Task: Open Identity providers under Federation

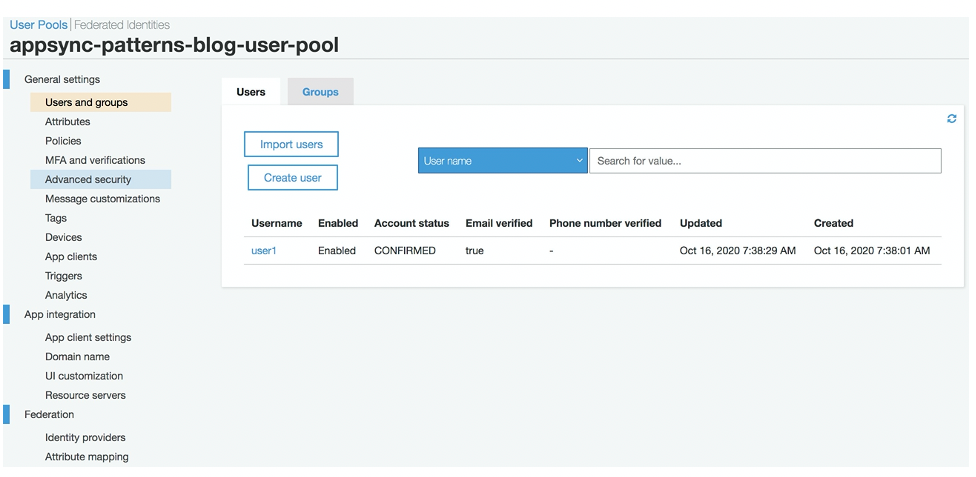Action: [85, 437]
